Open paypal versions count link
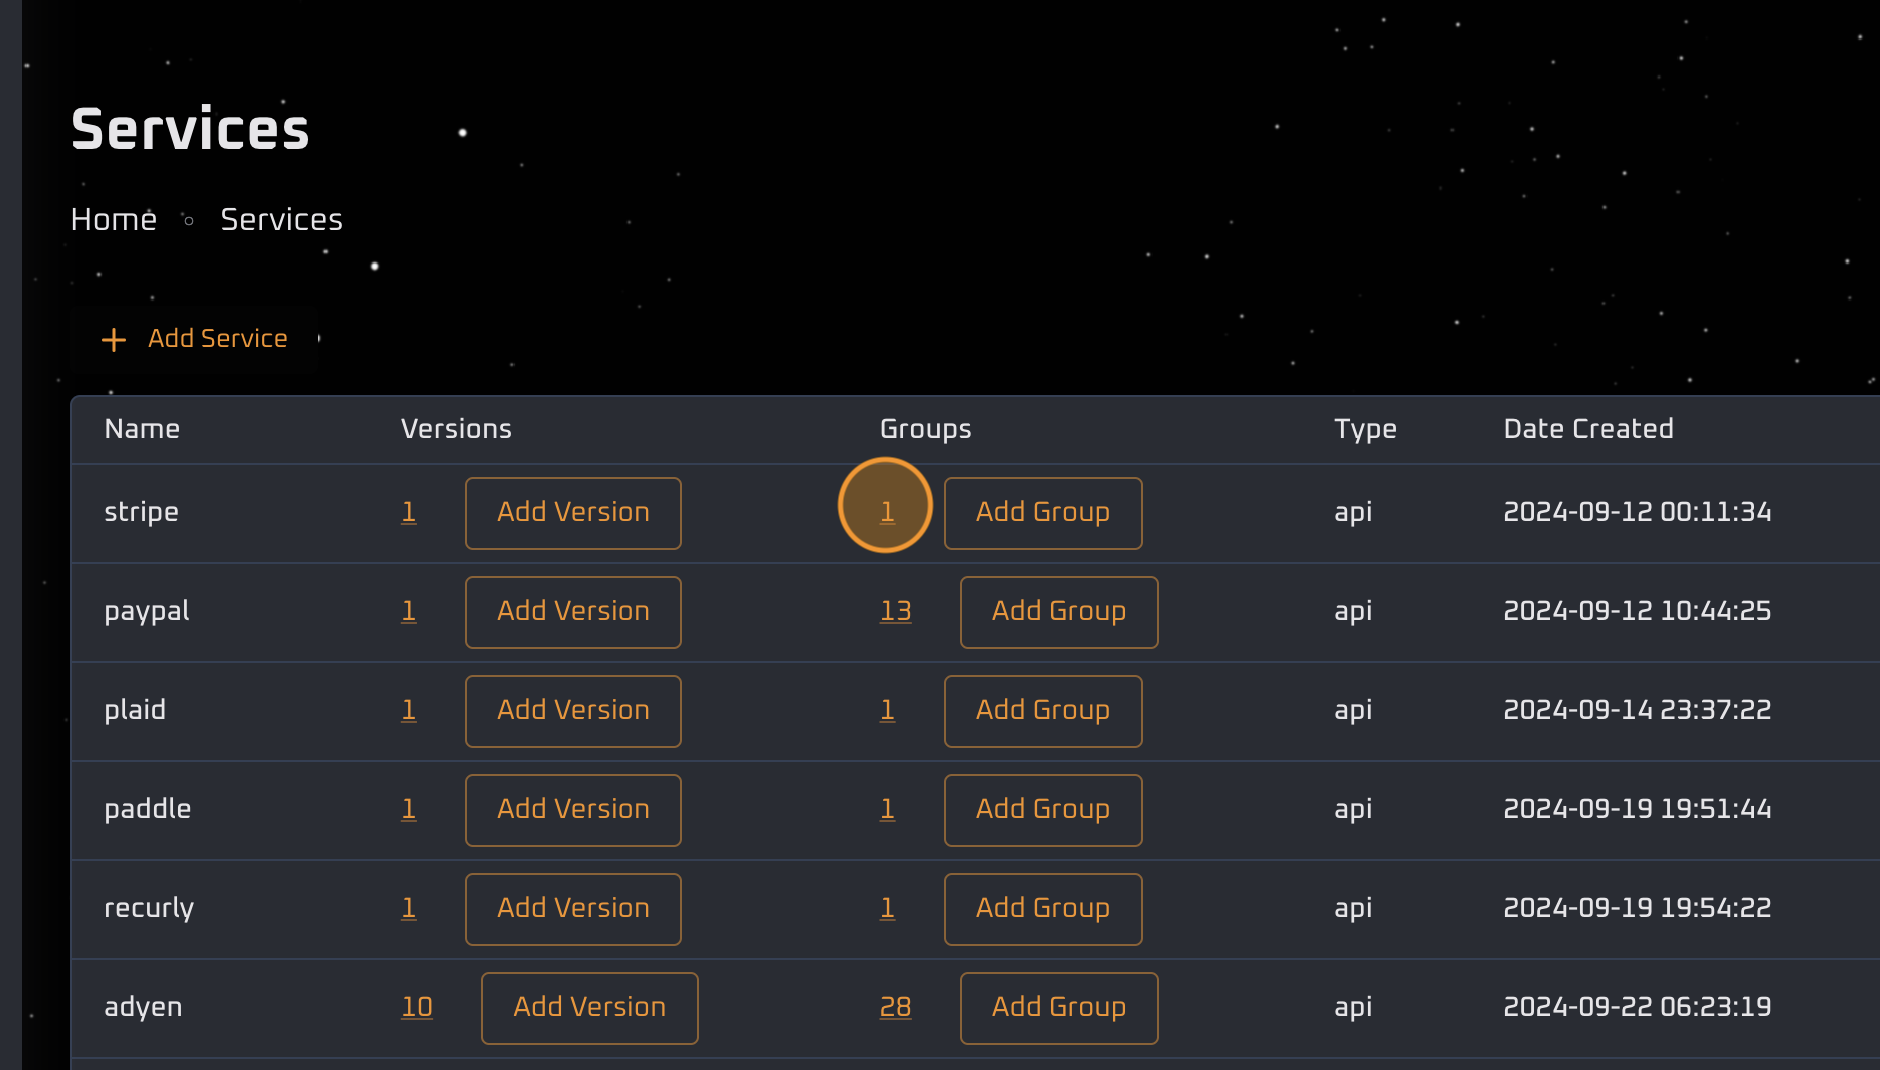Image resolution: width=1880 pixels, height=1070 pixels. [409, 611]
